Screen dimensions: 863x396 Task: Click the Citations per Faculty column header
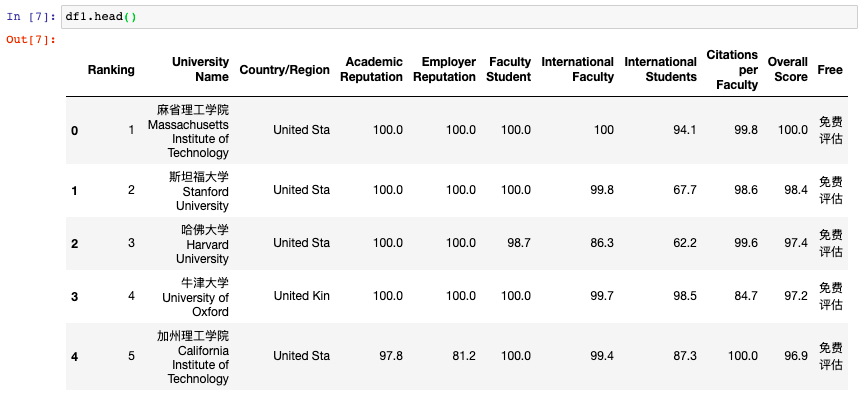pos(733,70)
